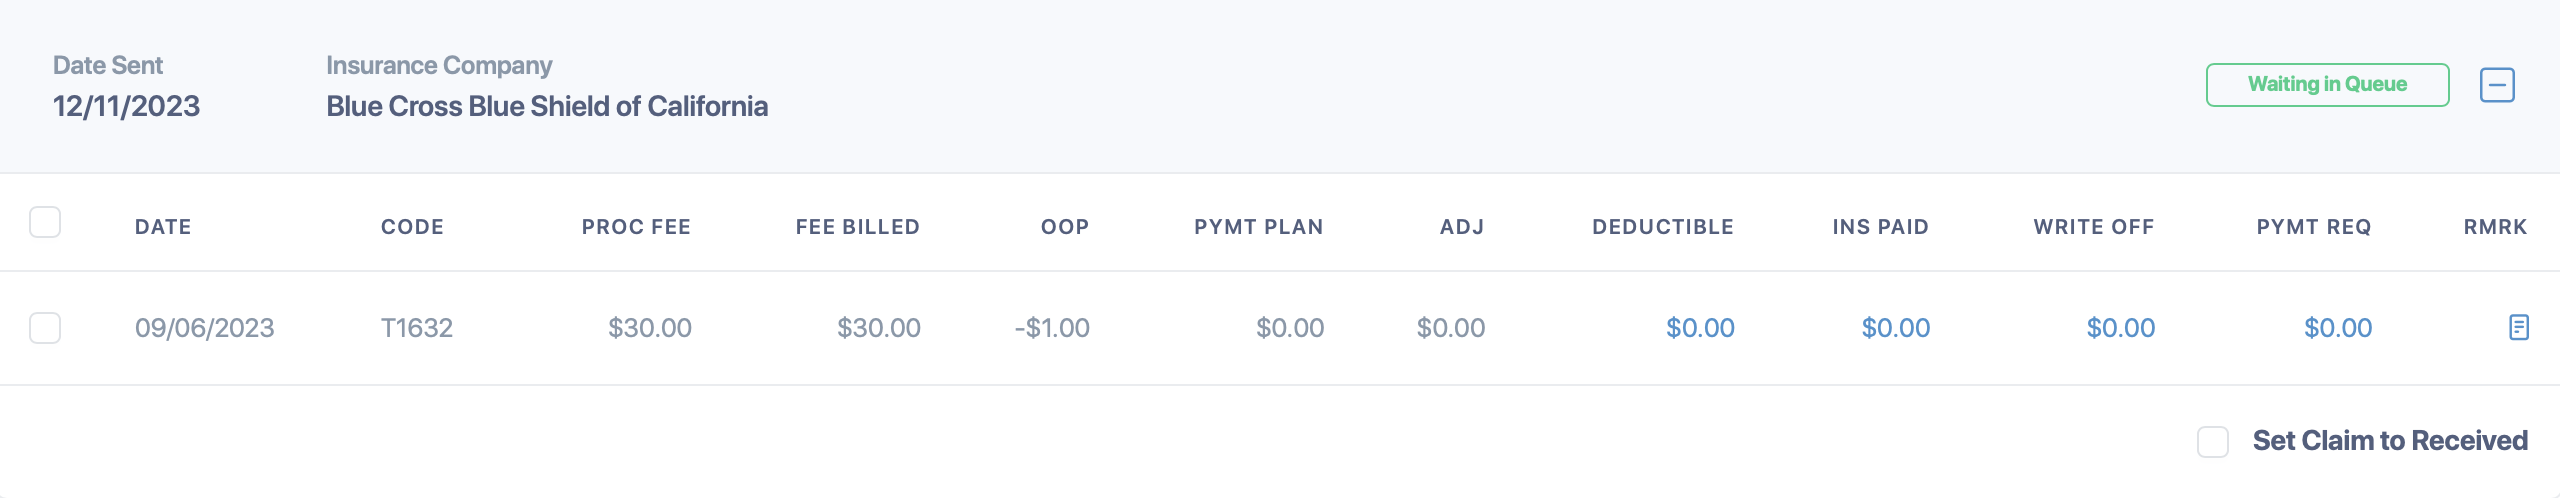This screenshot has width=2560, height=498.
Task: Open the remark note icon
Action: pos(2519,327)
